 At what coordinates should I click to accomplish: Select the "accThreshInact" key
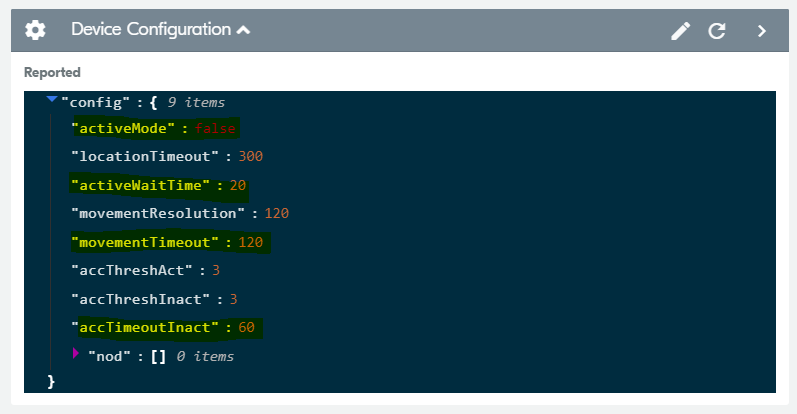[140, 299]
